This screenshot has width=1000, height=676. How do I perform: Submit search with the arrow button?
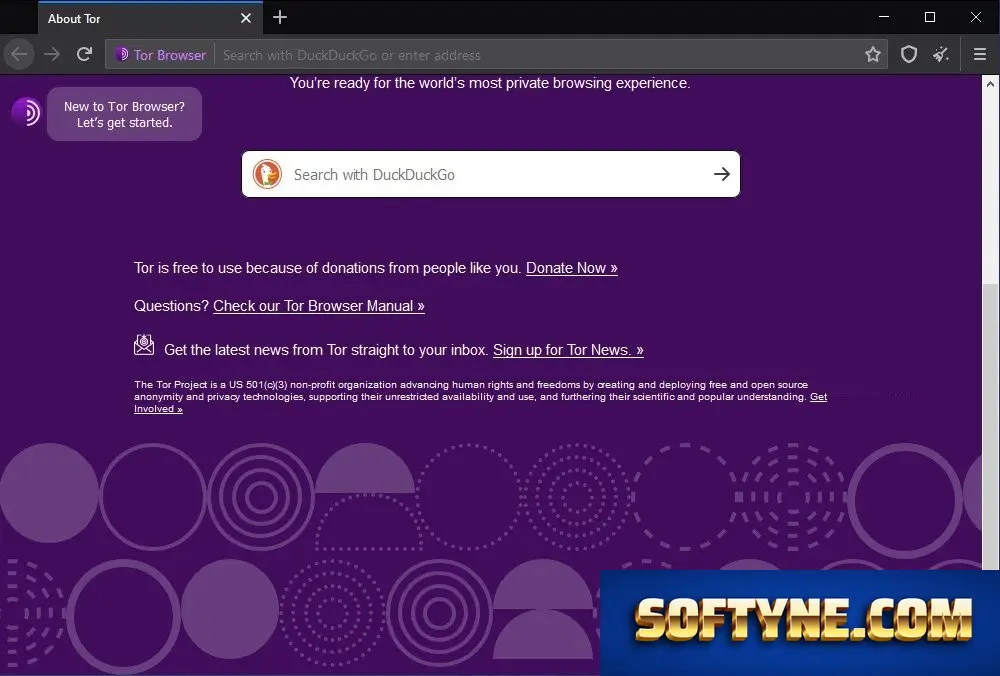point(721,174)
